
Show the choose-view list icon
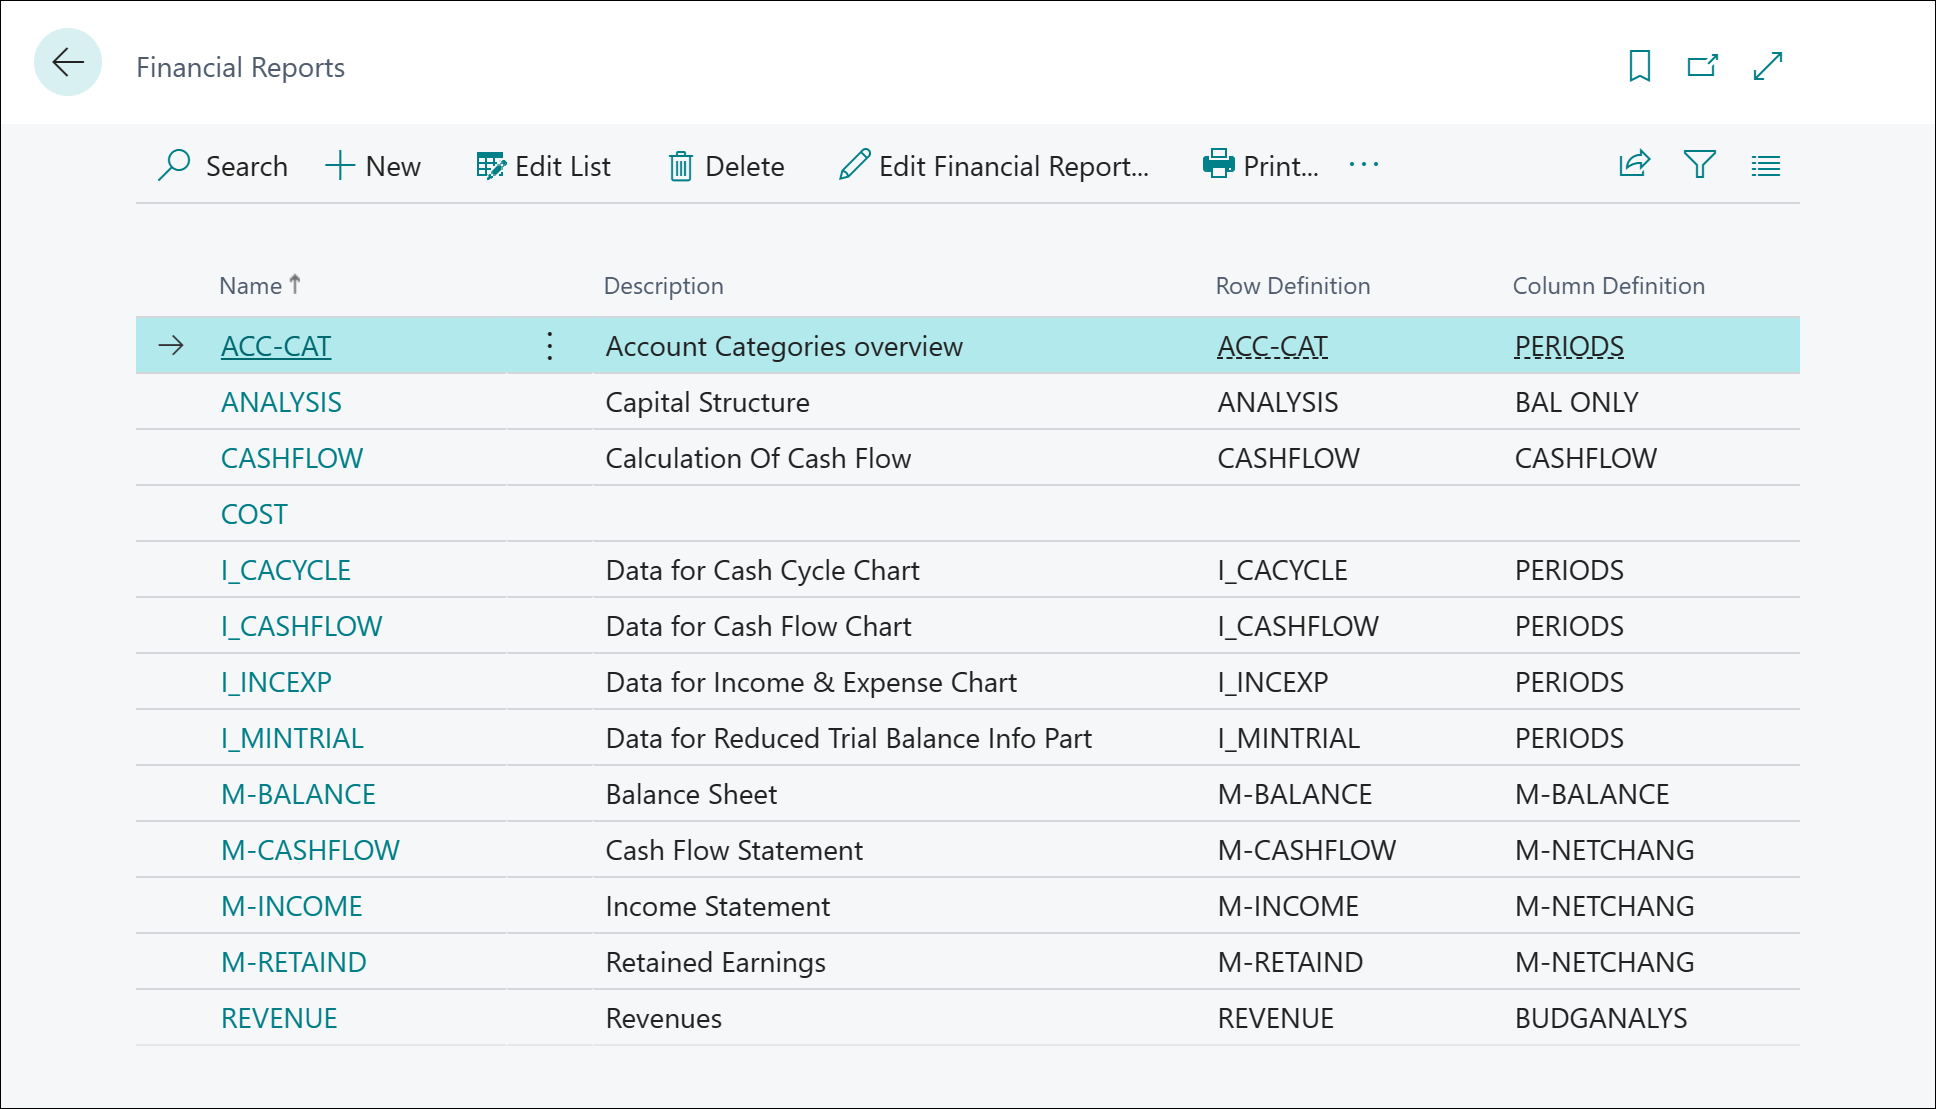(1766, 164)
